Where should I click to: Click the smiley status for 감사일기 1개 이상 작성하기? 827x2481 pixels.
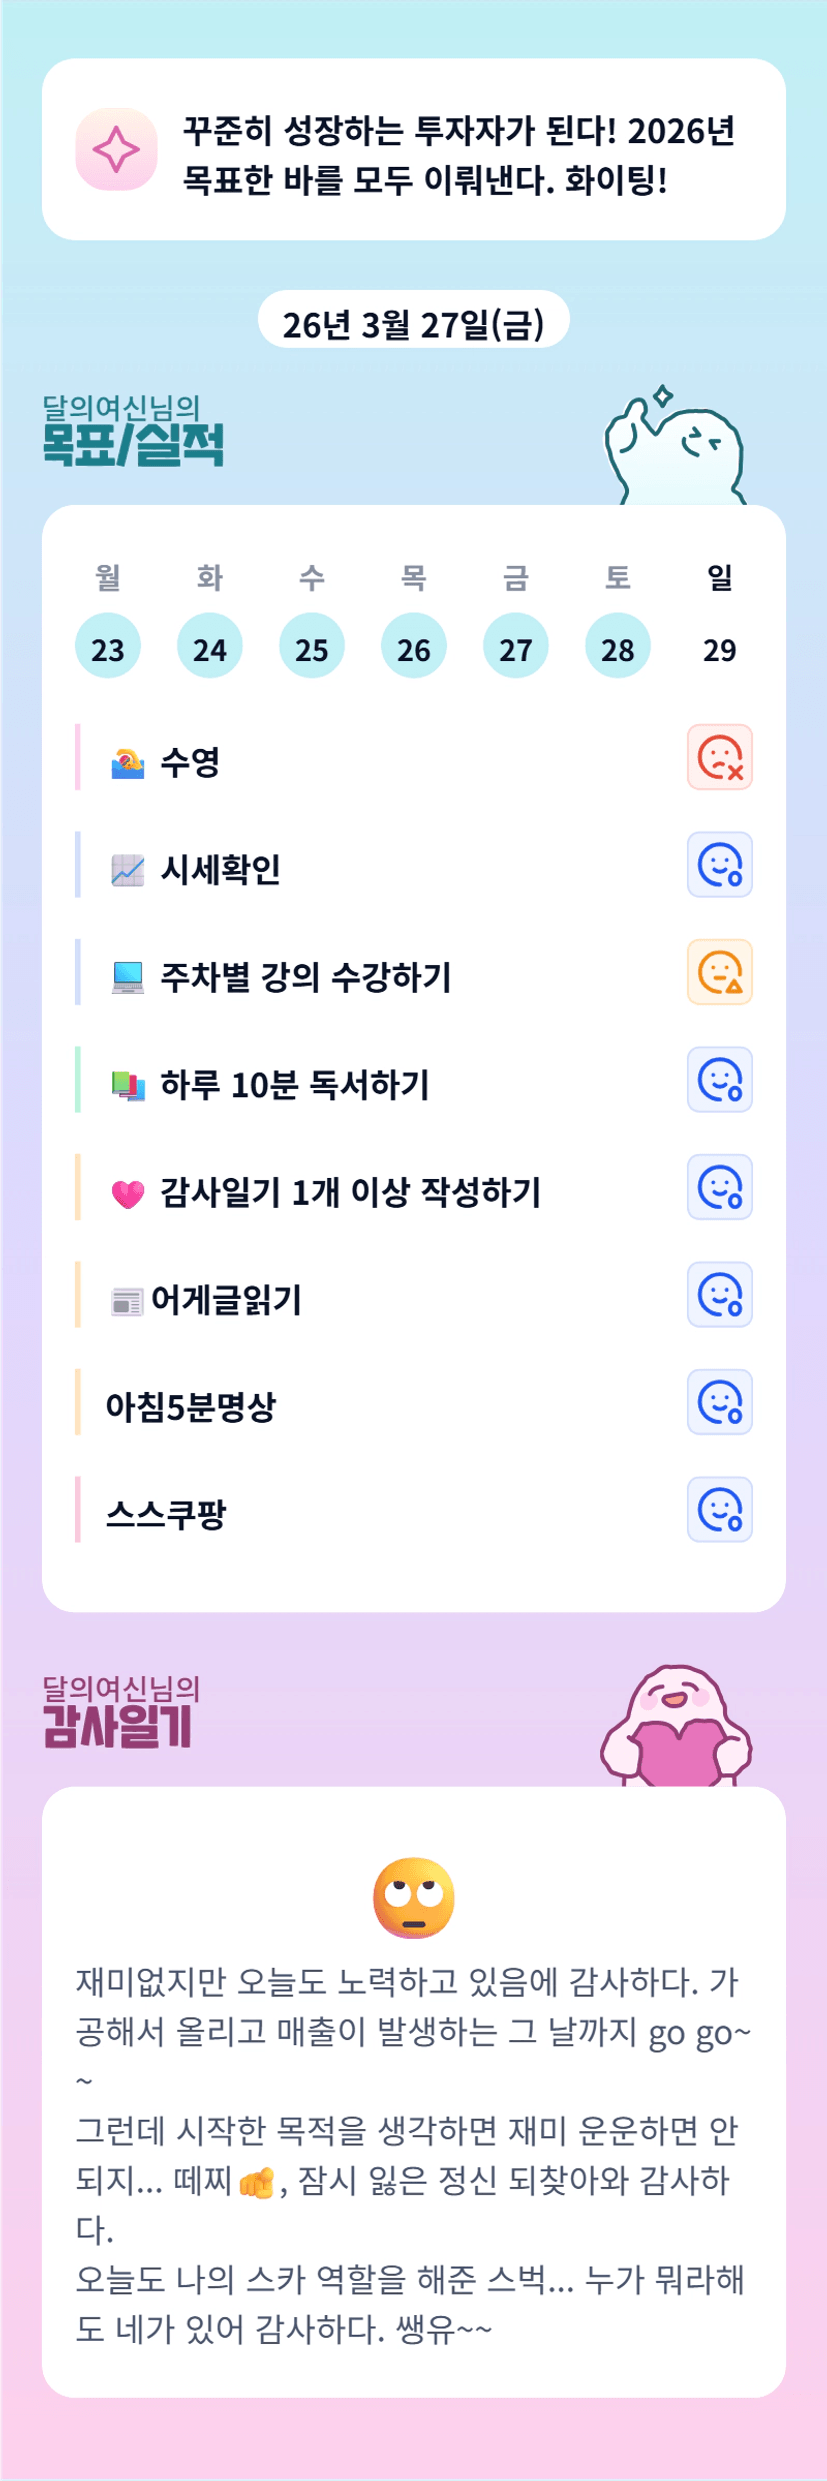point(719,1187)
